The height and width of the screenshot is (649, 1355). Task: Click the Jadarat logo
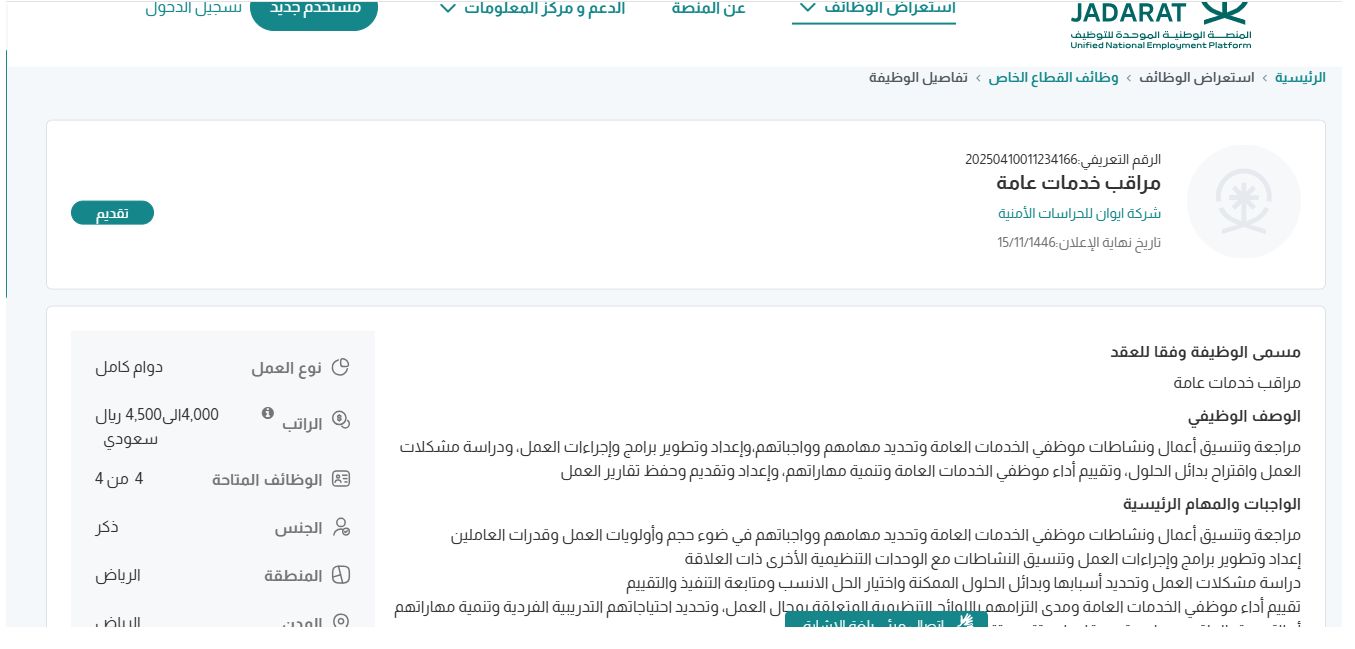pos(1160,24)
